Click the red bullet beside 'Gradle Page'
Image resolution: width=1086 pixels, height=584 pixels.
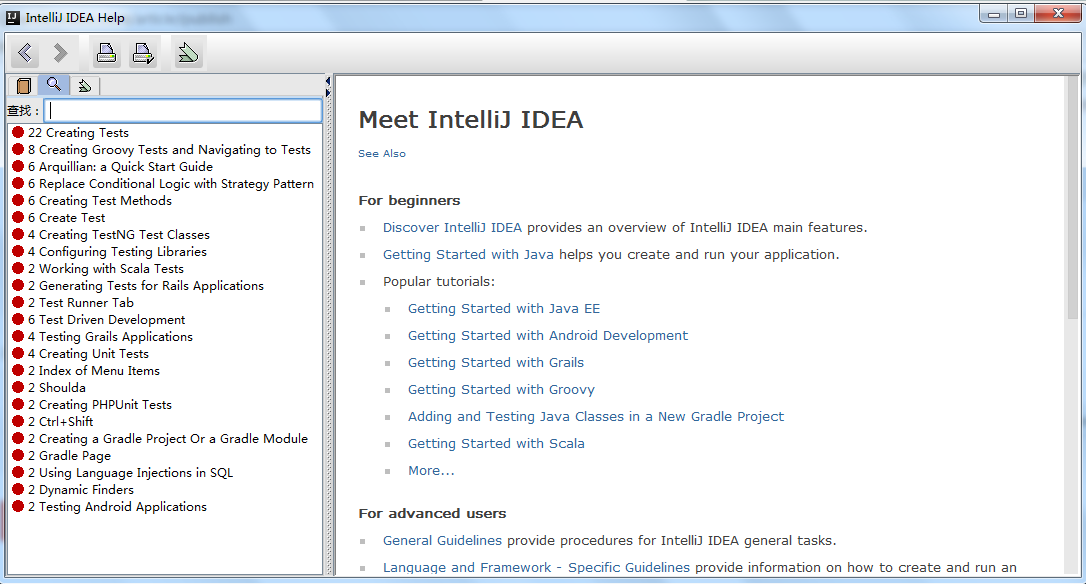pyautogui.click(x=18, y=456)
